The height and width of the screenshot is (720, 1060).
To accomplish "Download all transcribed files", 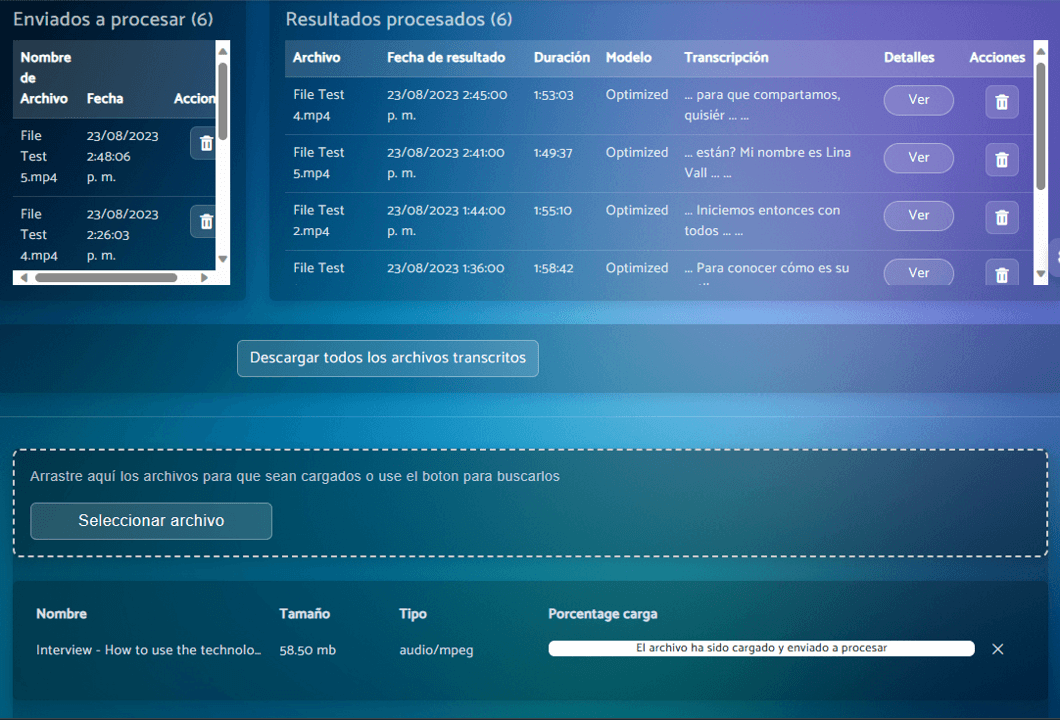I will point(387,358).
